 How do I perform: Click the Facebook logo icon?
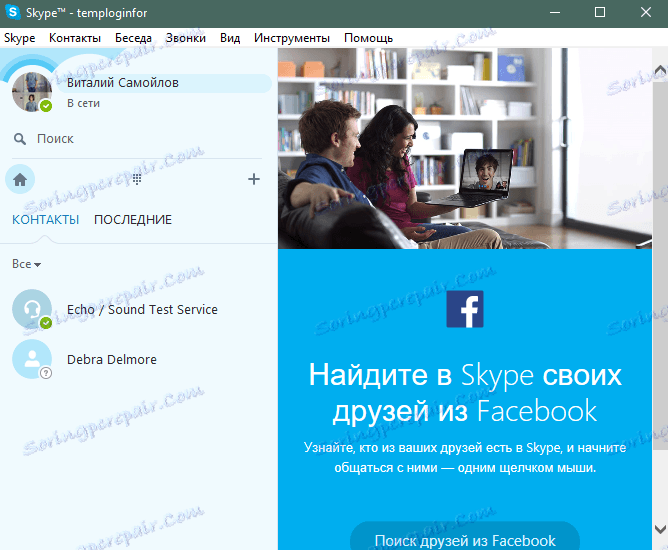click(x=465, y=309)
